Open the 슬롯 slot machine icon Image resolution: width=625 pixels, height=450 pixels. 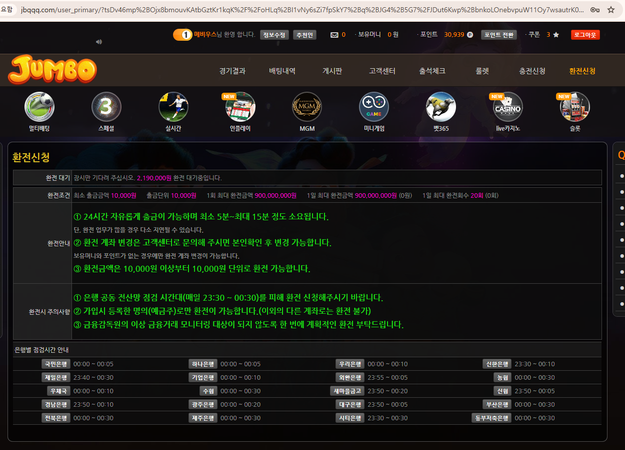[x=574, y=107]
